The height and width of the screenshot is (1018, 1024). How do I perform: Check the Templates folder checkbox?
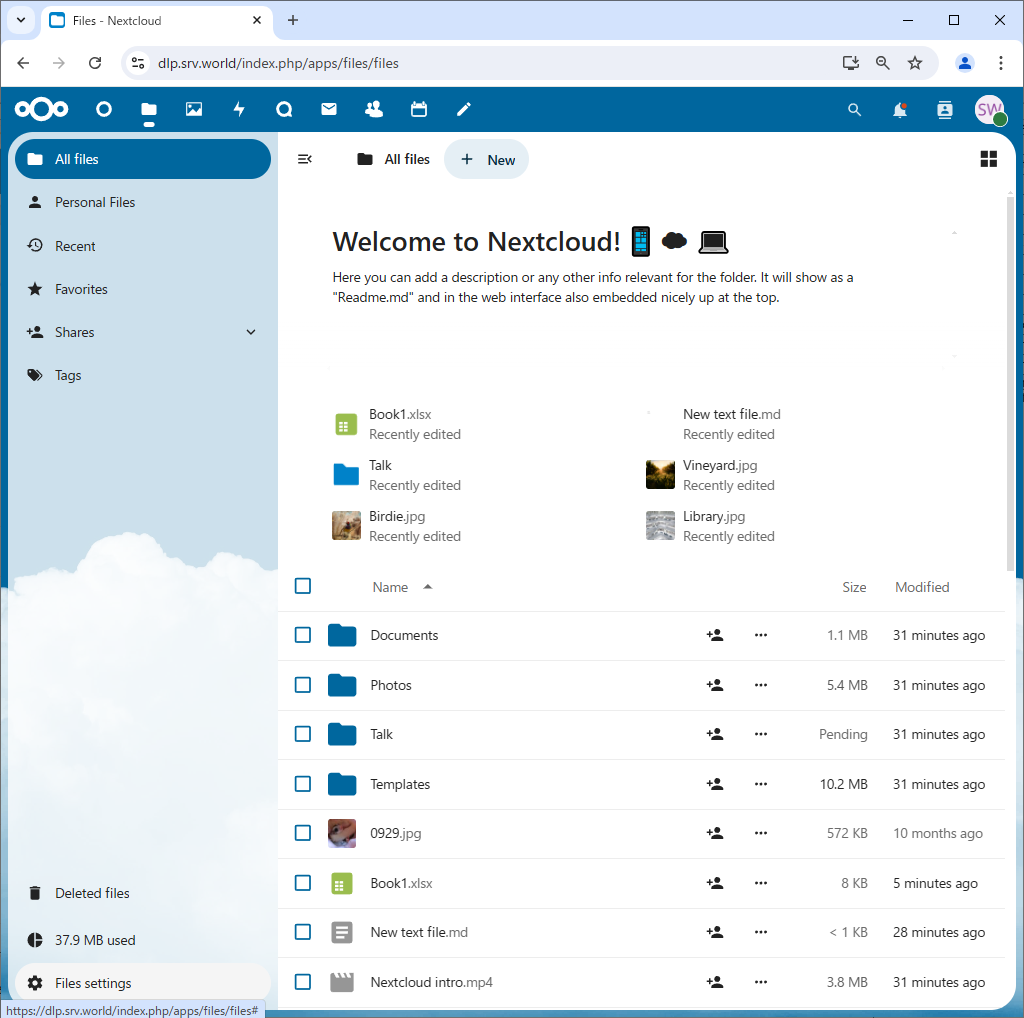303,784
